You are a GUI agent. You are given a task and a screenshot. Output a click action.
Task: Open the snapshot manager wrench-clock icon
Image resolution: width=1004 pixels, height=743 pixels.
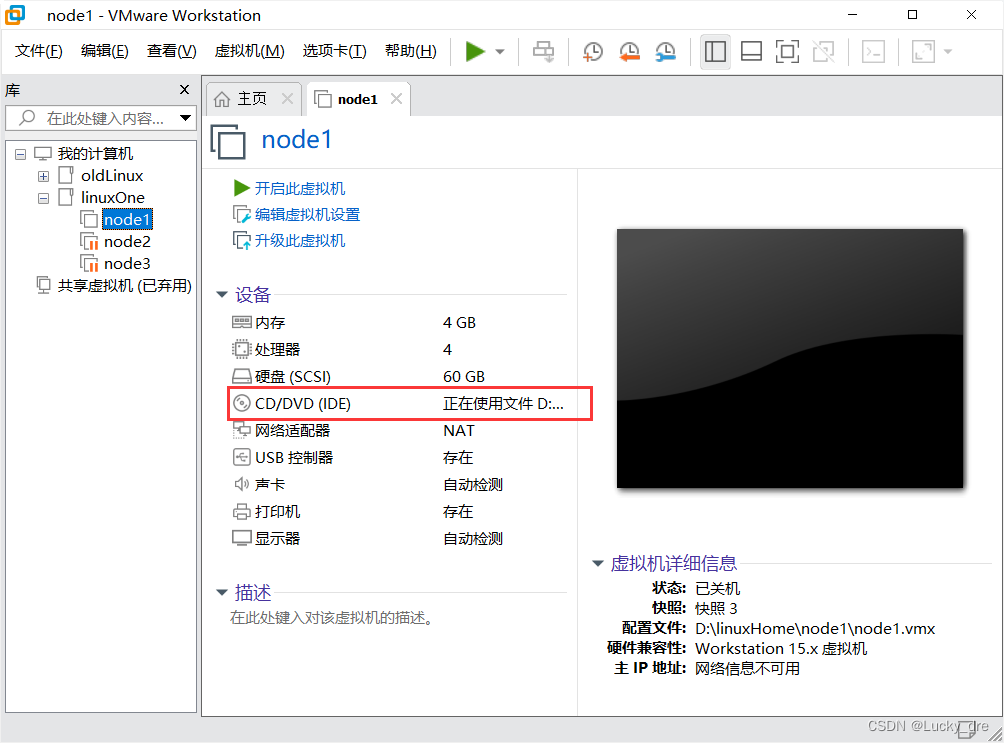[666, 51]
